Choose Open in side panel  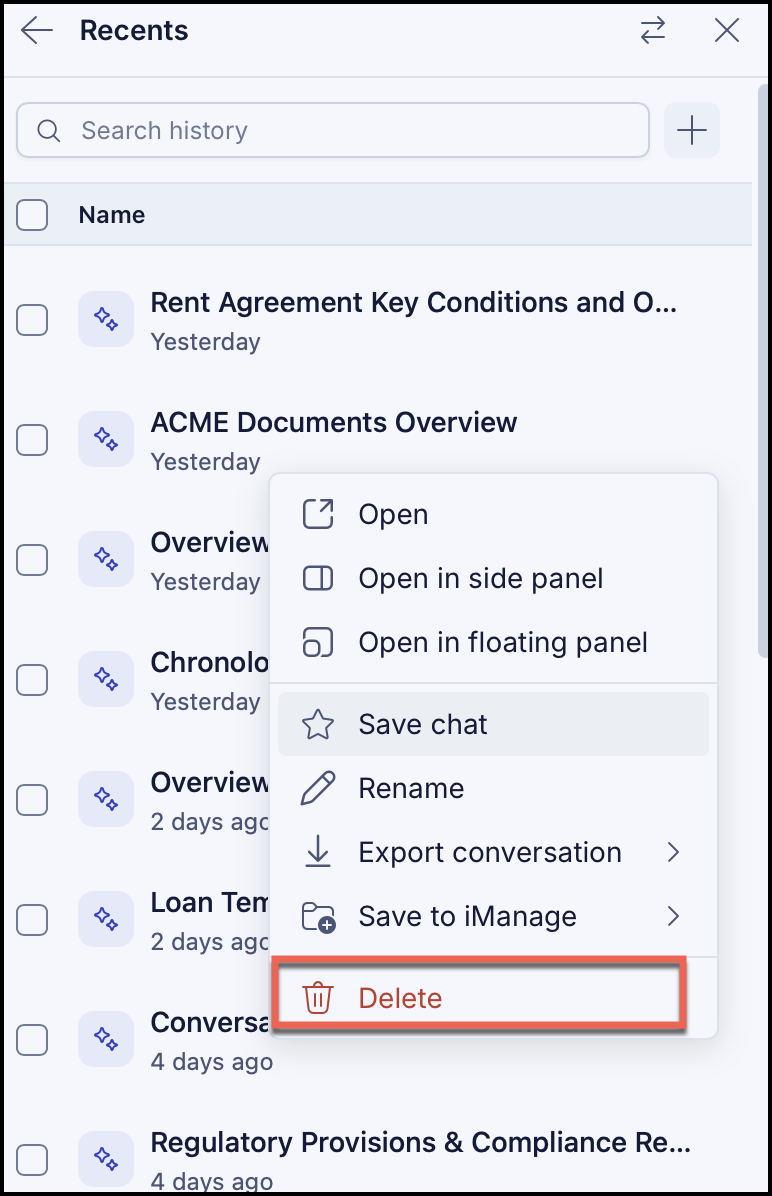[494, 578]
